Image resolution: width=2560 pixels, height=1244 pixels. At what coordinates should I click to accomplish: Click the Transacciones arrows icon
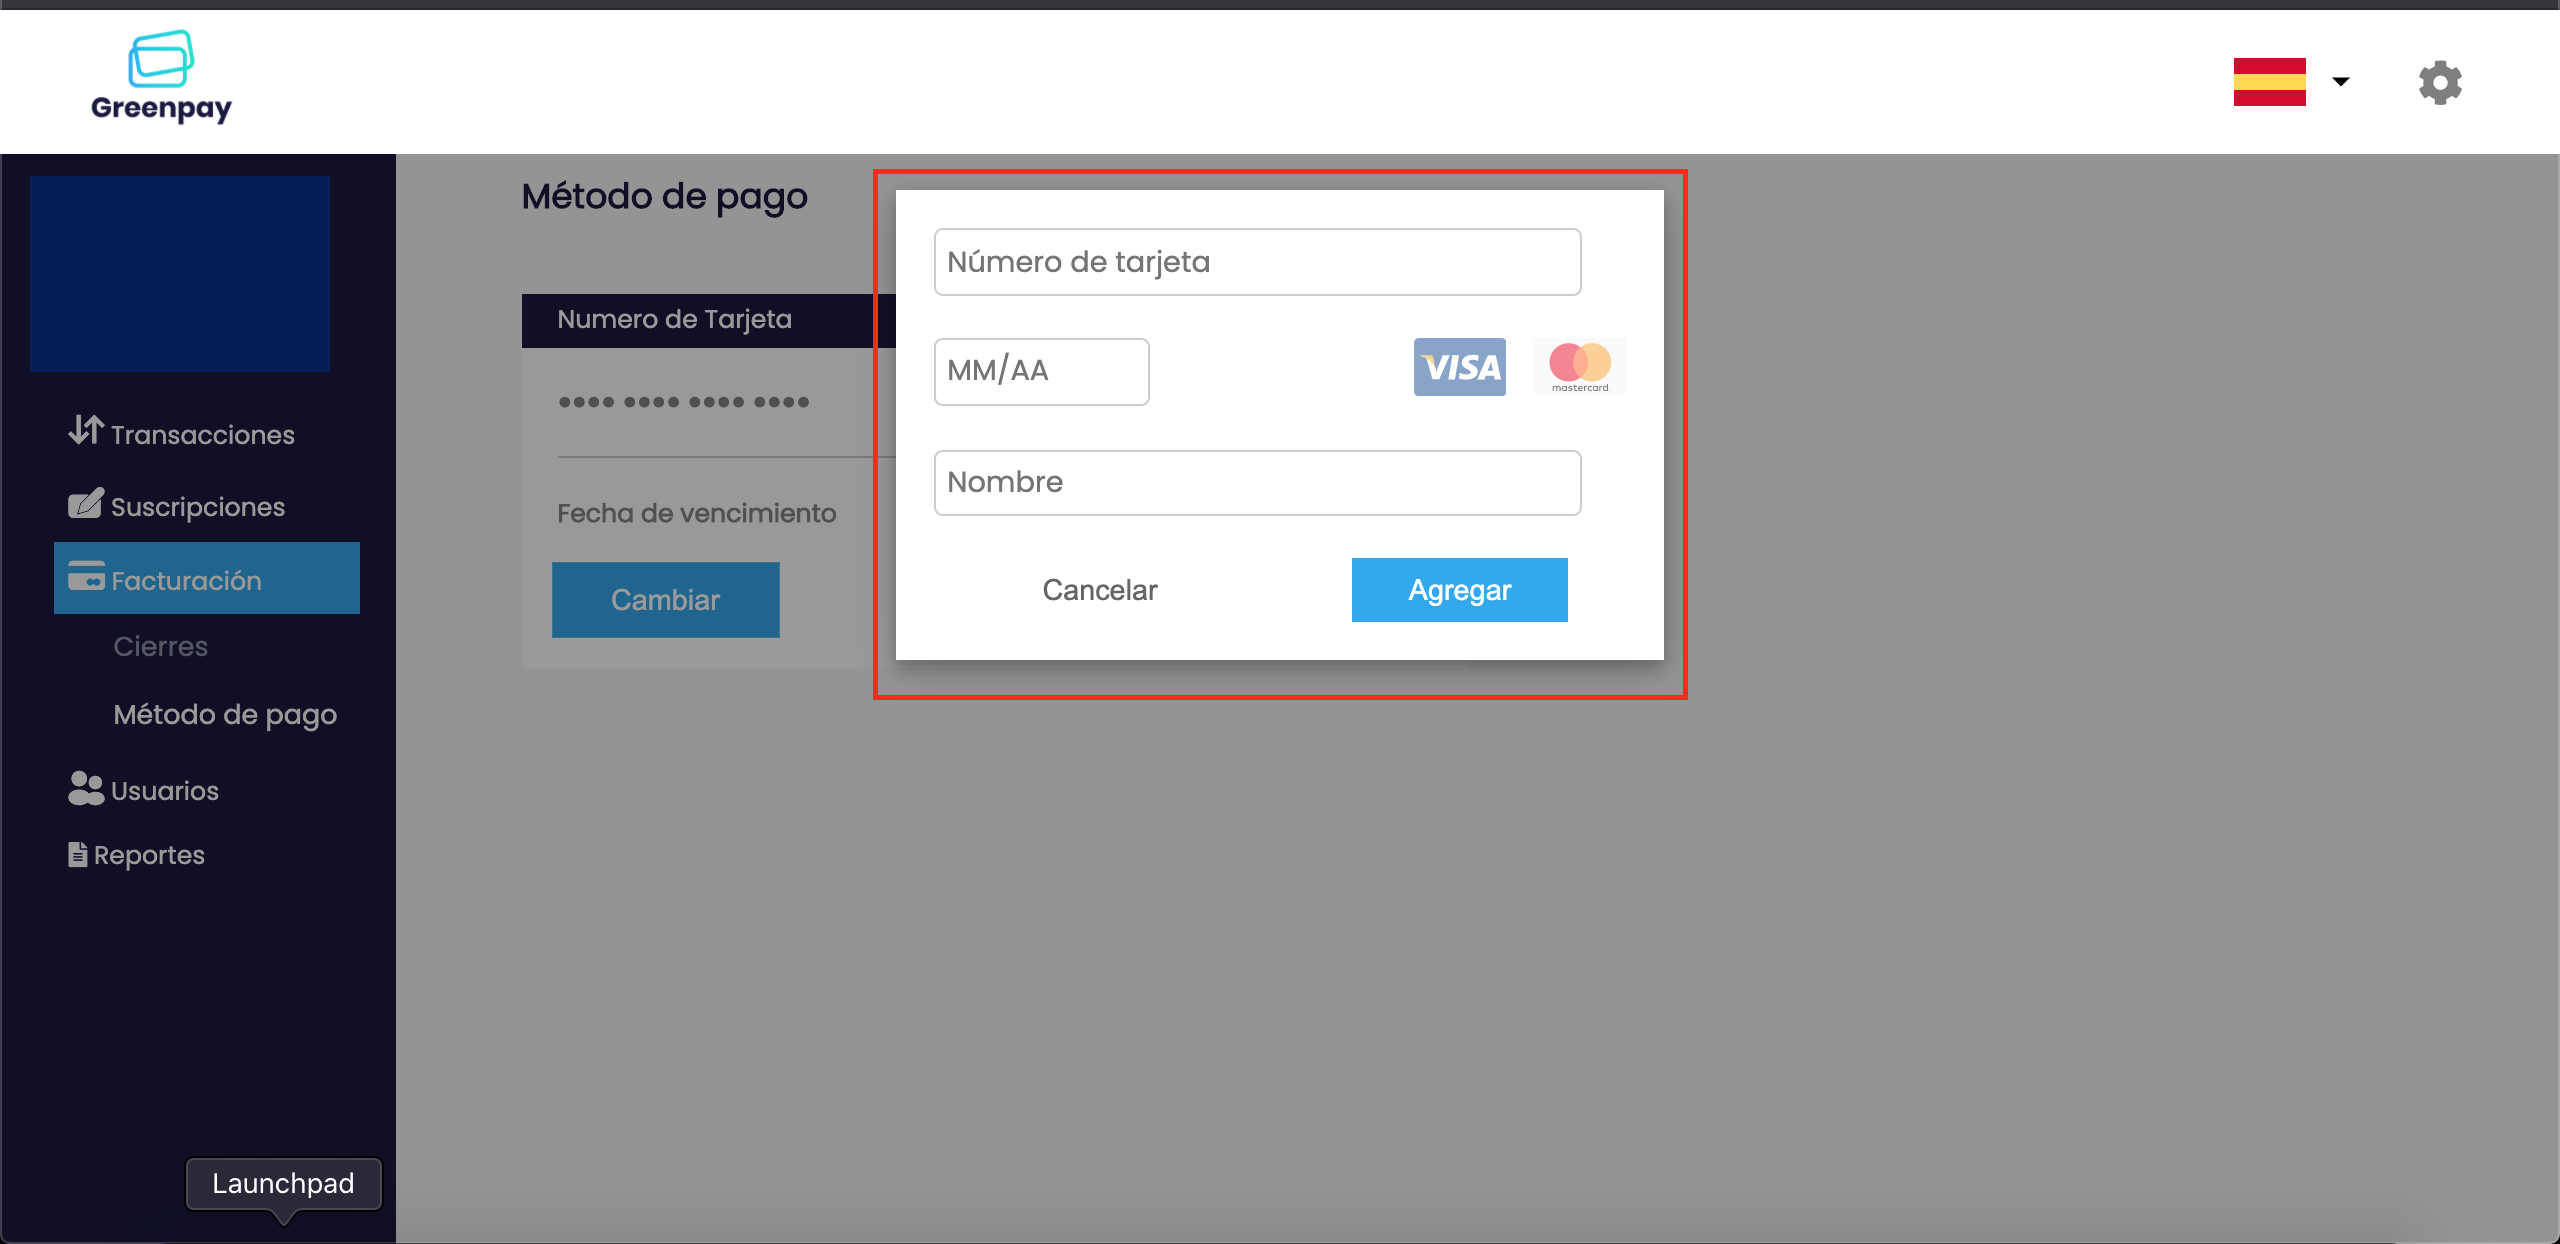[x=85, y=430]
